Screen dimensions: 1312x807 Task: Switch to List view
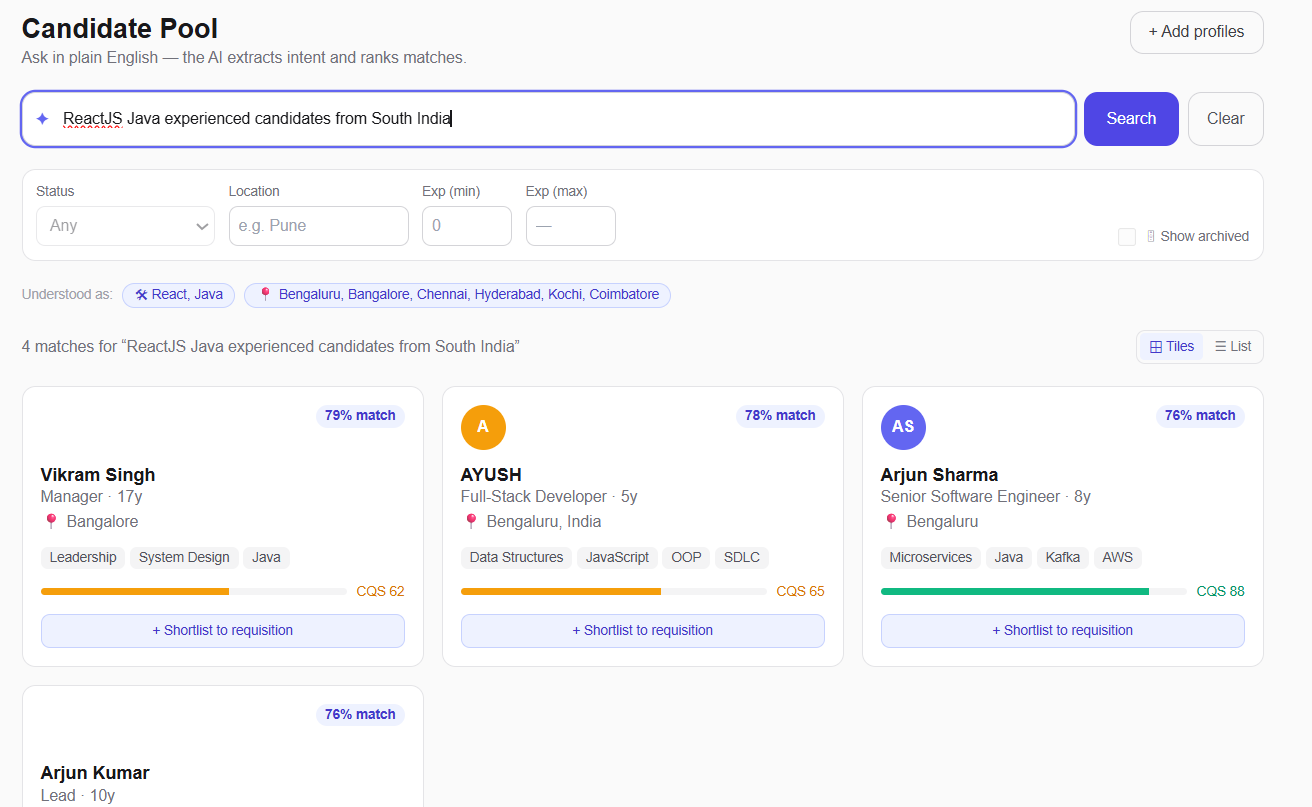coord(1233,347)
